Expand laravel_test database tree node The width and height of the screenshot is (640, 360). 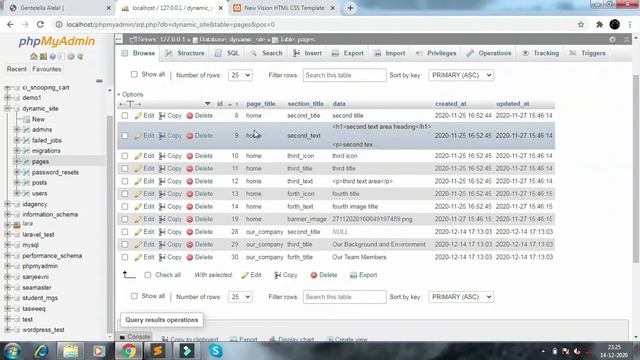(x=7, y=235)
